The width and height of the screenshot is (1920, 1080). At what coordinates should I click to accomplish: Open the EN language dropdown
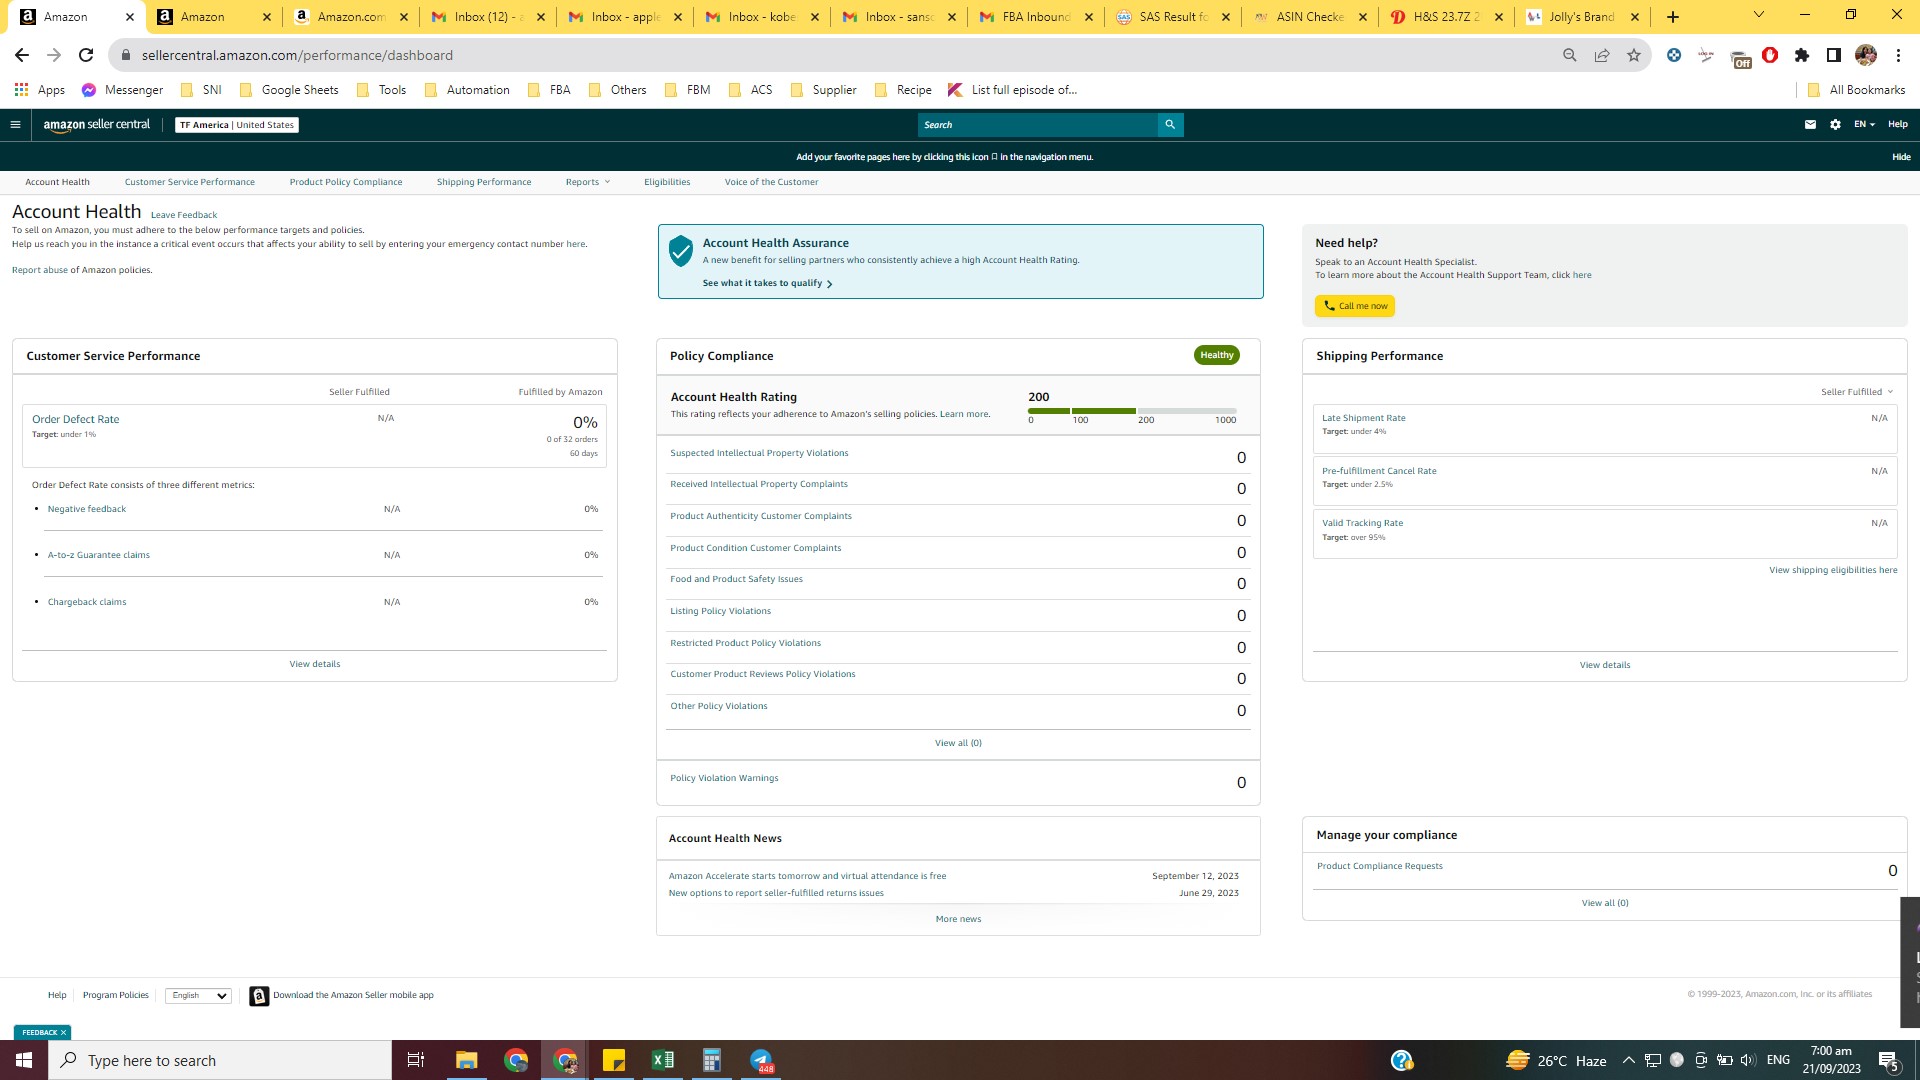1864,125
